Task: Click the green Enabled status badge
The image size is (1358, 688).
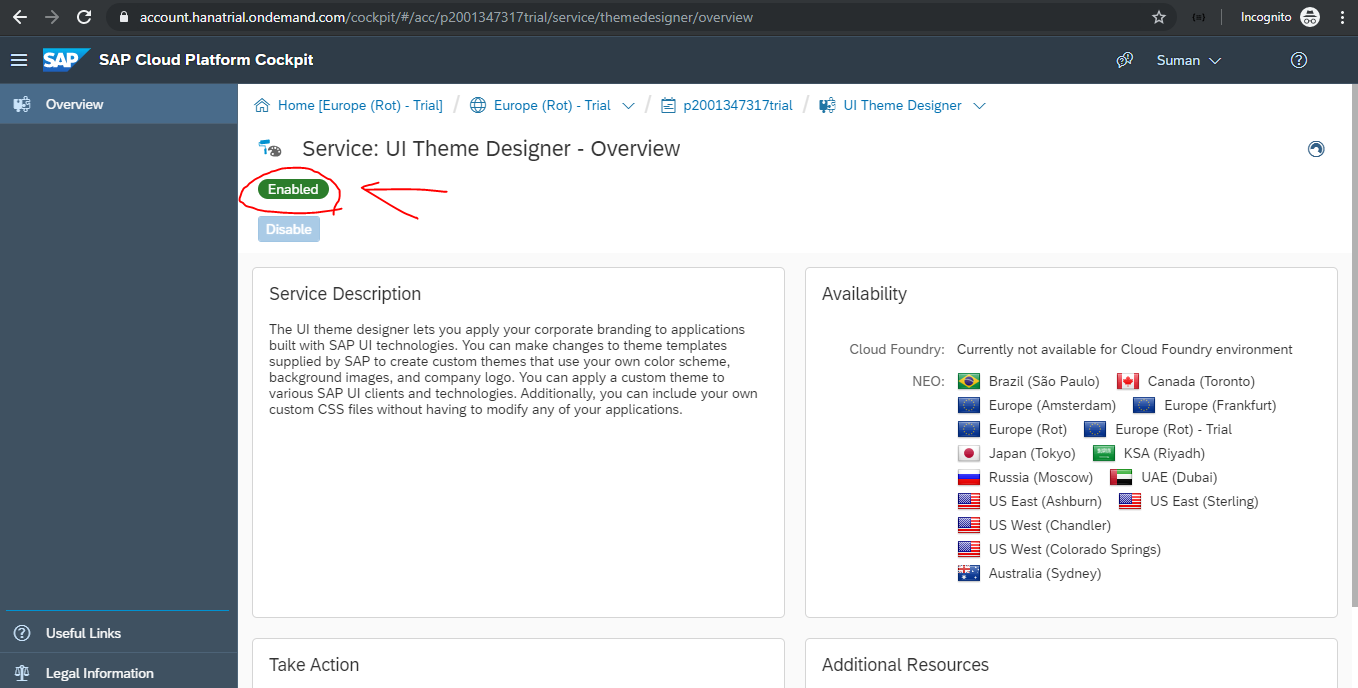Action: point(293,189)
